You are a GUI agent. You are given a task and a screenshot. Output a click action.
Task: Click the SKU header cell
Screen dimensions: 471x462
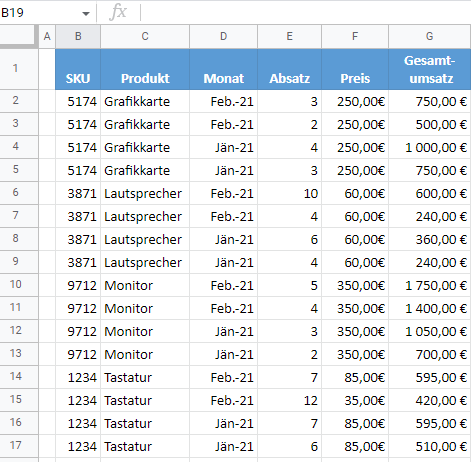[78, 69]
